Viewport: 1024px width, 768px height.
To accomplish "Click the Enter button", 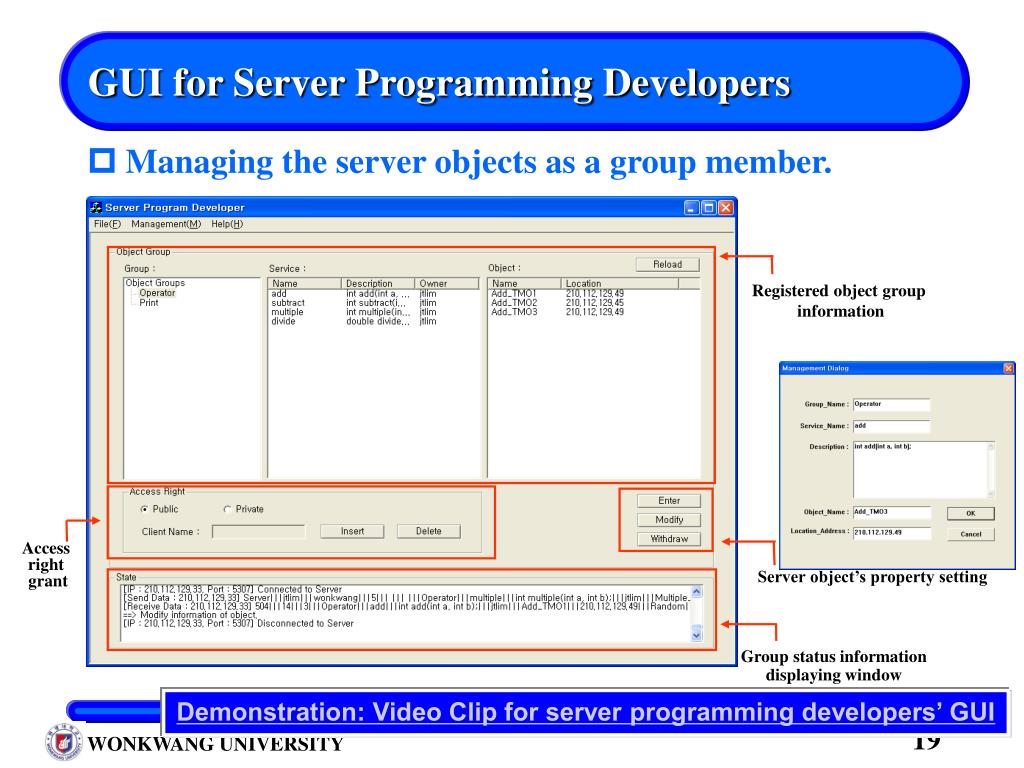I will [669, 501].
